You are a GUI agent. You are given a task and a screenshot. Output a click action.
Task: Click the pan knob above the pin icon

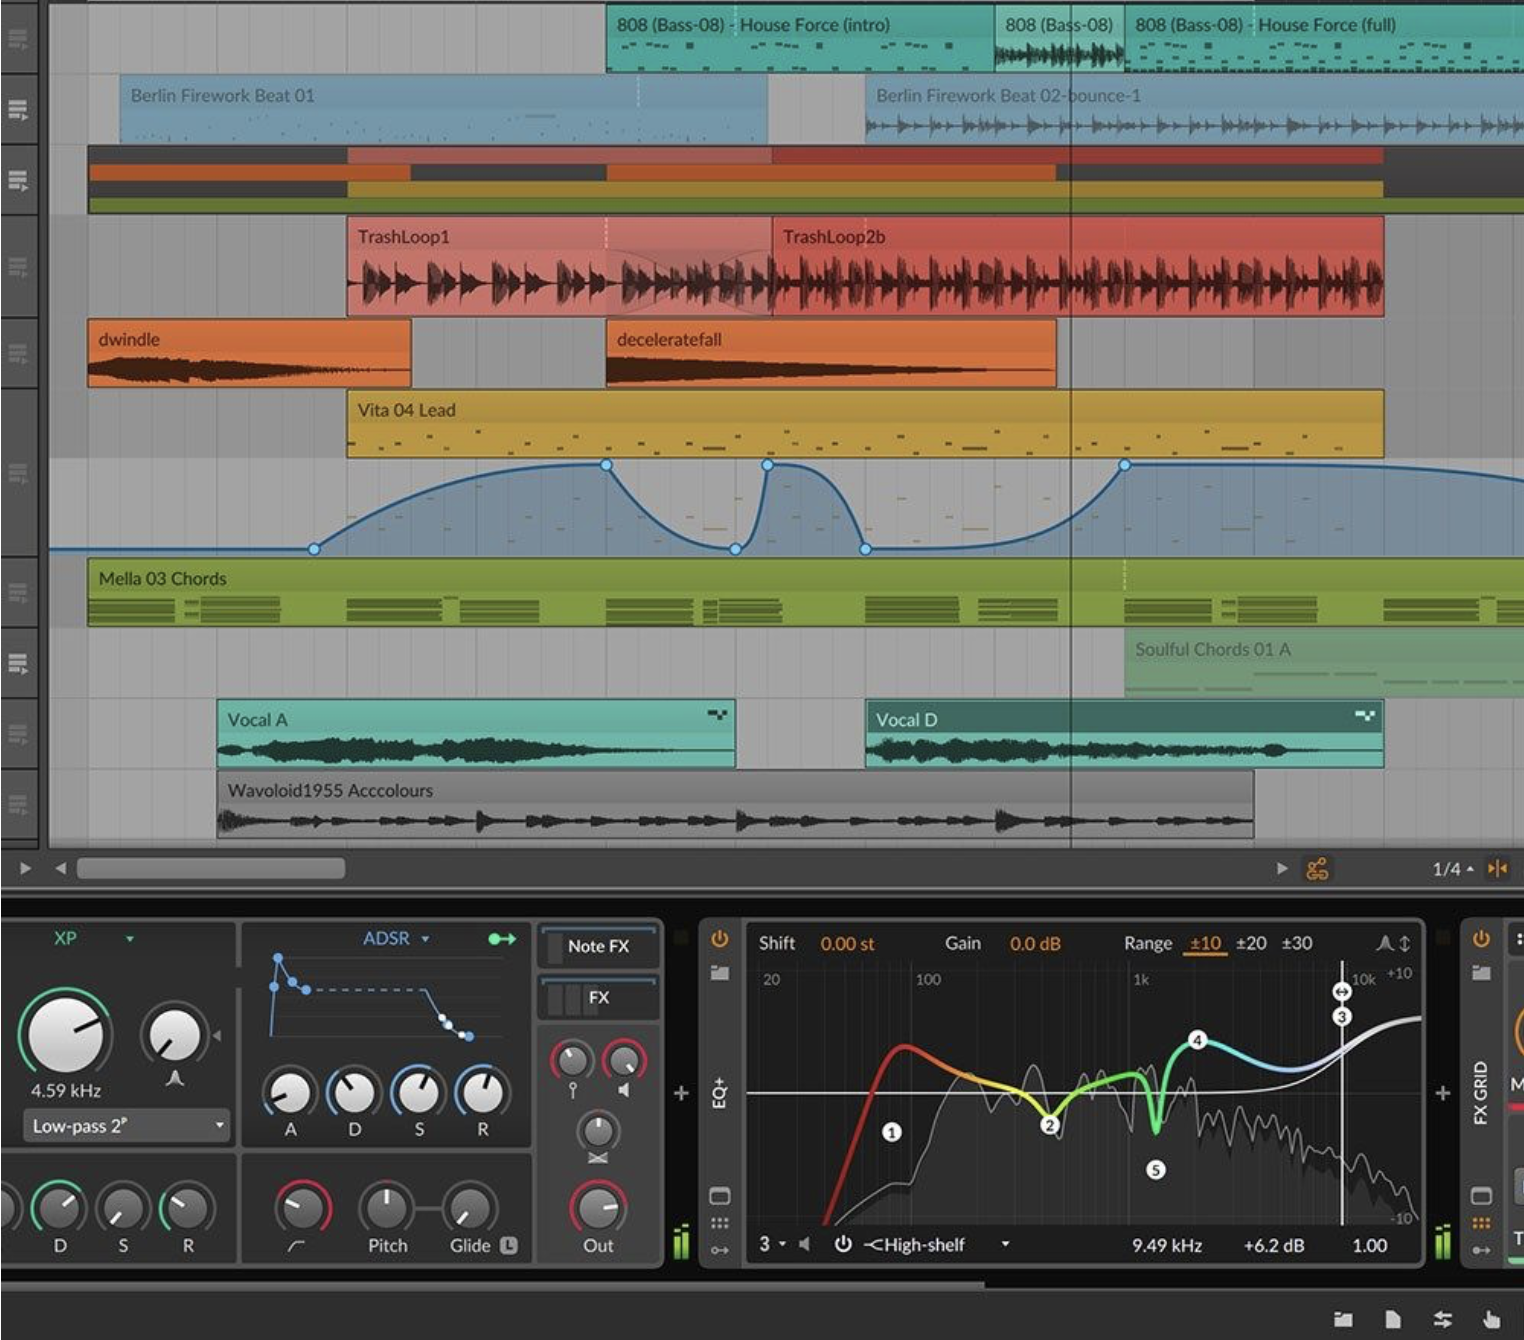(572, 1060)
